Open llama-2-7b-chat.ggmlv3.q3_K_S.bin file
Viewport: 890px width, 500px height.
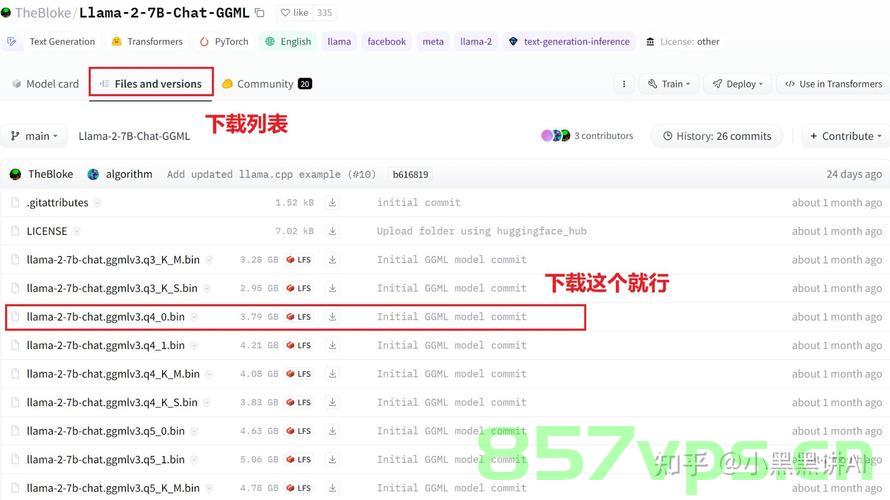pos(112,288)
